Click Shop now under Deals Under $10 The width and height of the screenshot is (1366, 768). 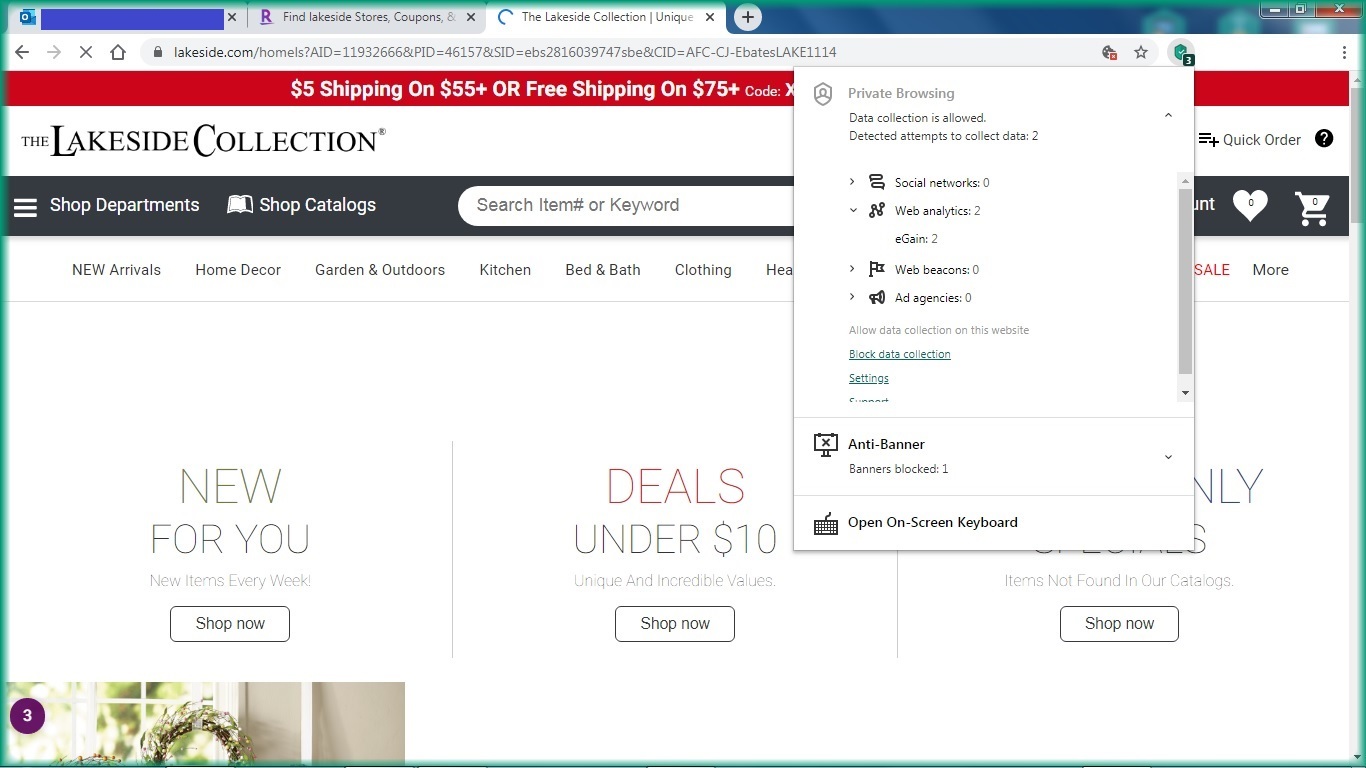click(675, 624)
